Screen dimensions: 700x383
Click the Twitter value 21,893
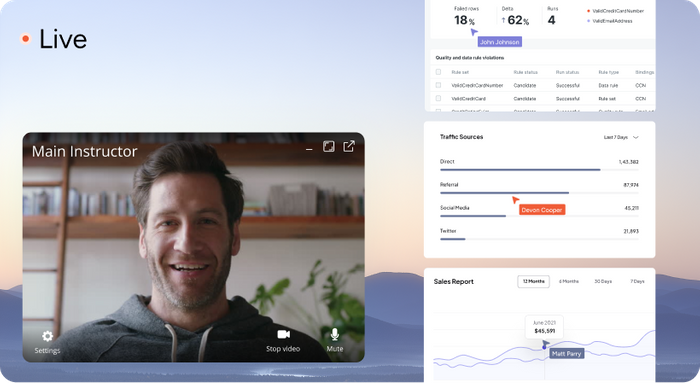click(631, 231)
